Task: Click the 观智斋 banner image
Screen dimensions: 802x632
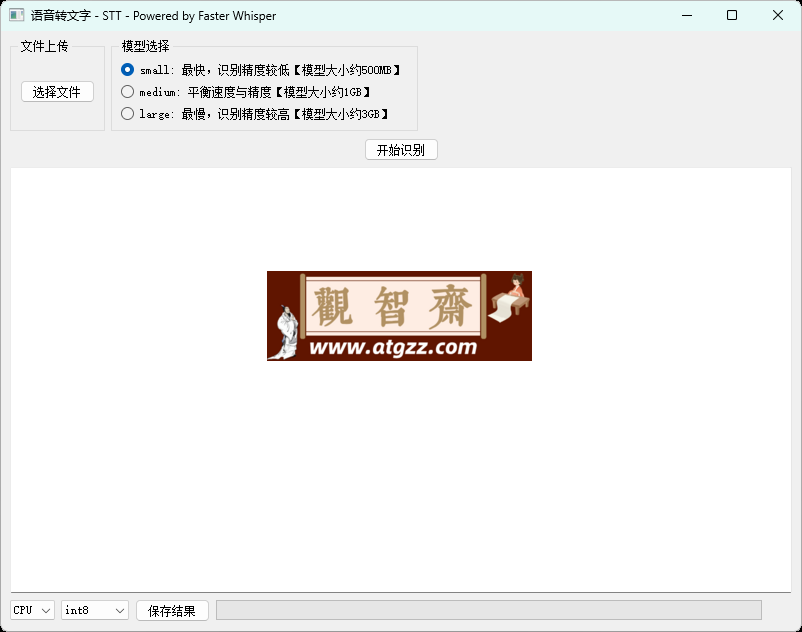Action: tap(399, 316)
